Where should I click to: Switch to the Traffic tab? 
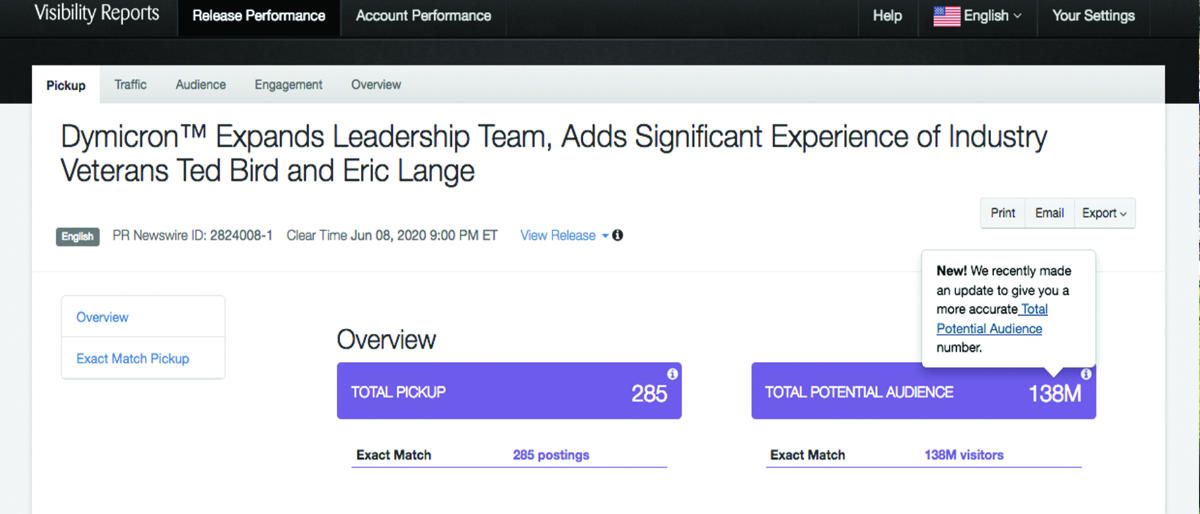(x=130, y=85)
